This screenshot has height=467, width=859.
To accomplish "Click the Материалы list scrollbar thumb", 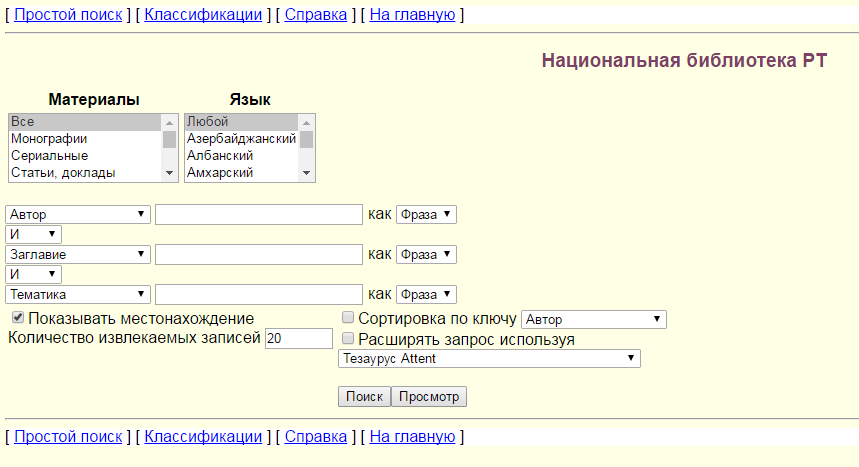I will click(x=170, y=139).
